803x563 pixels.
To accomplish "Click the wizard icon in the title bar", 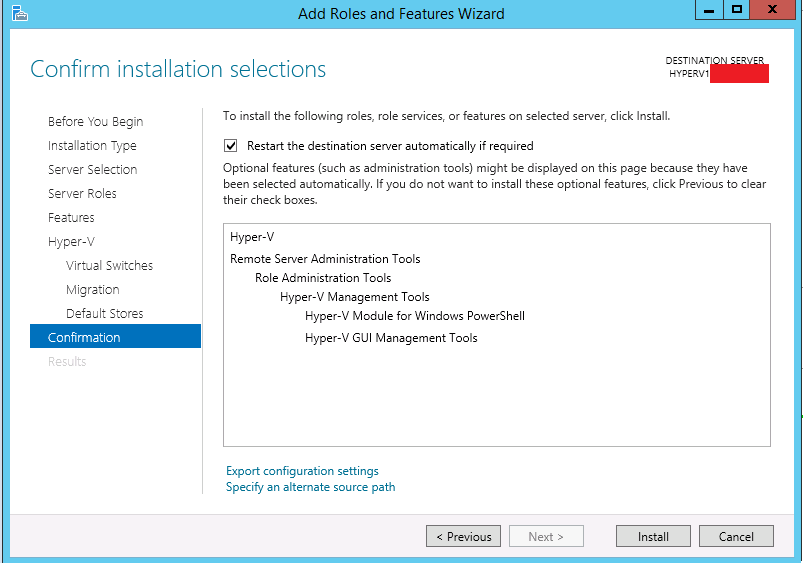I will [19, 13].
